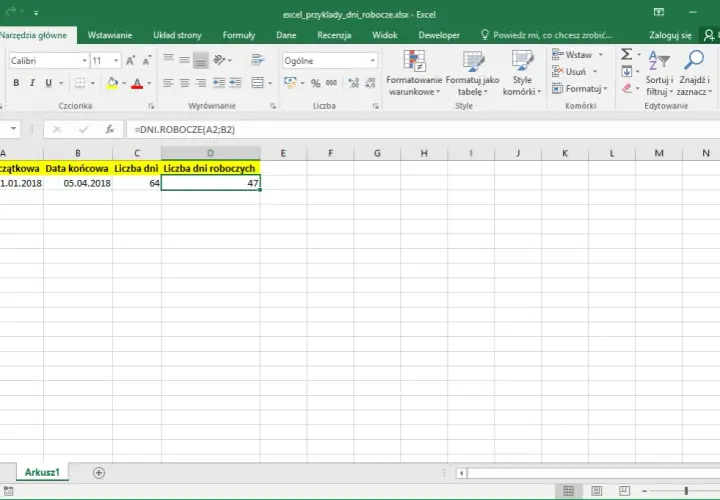Switch to Deweloper tab
The height and width of the screenshot is (500, 720).
click(x=439, y=35)
